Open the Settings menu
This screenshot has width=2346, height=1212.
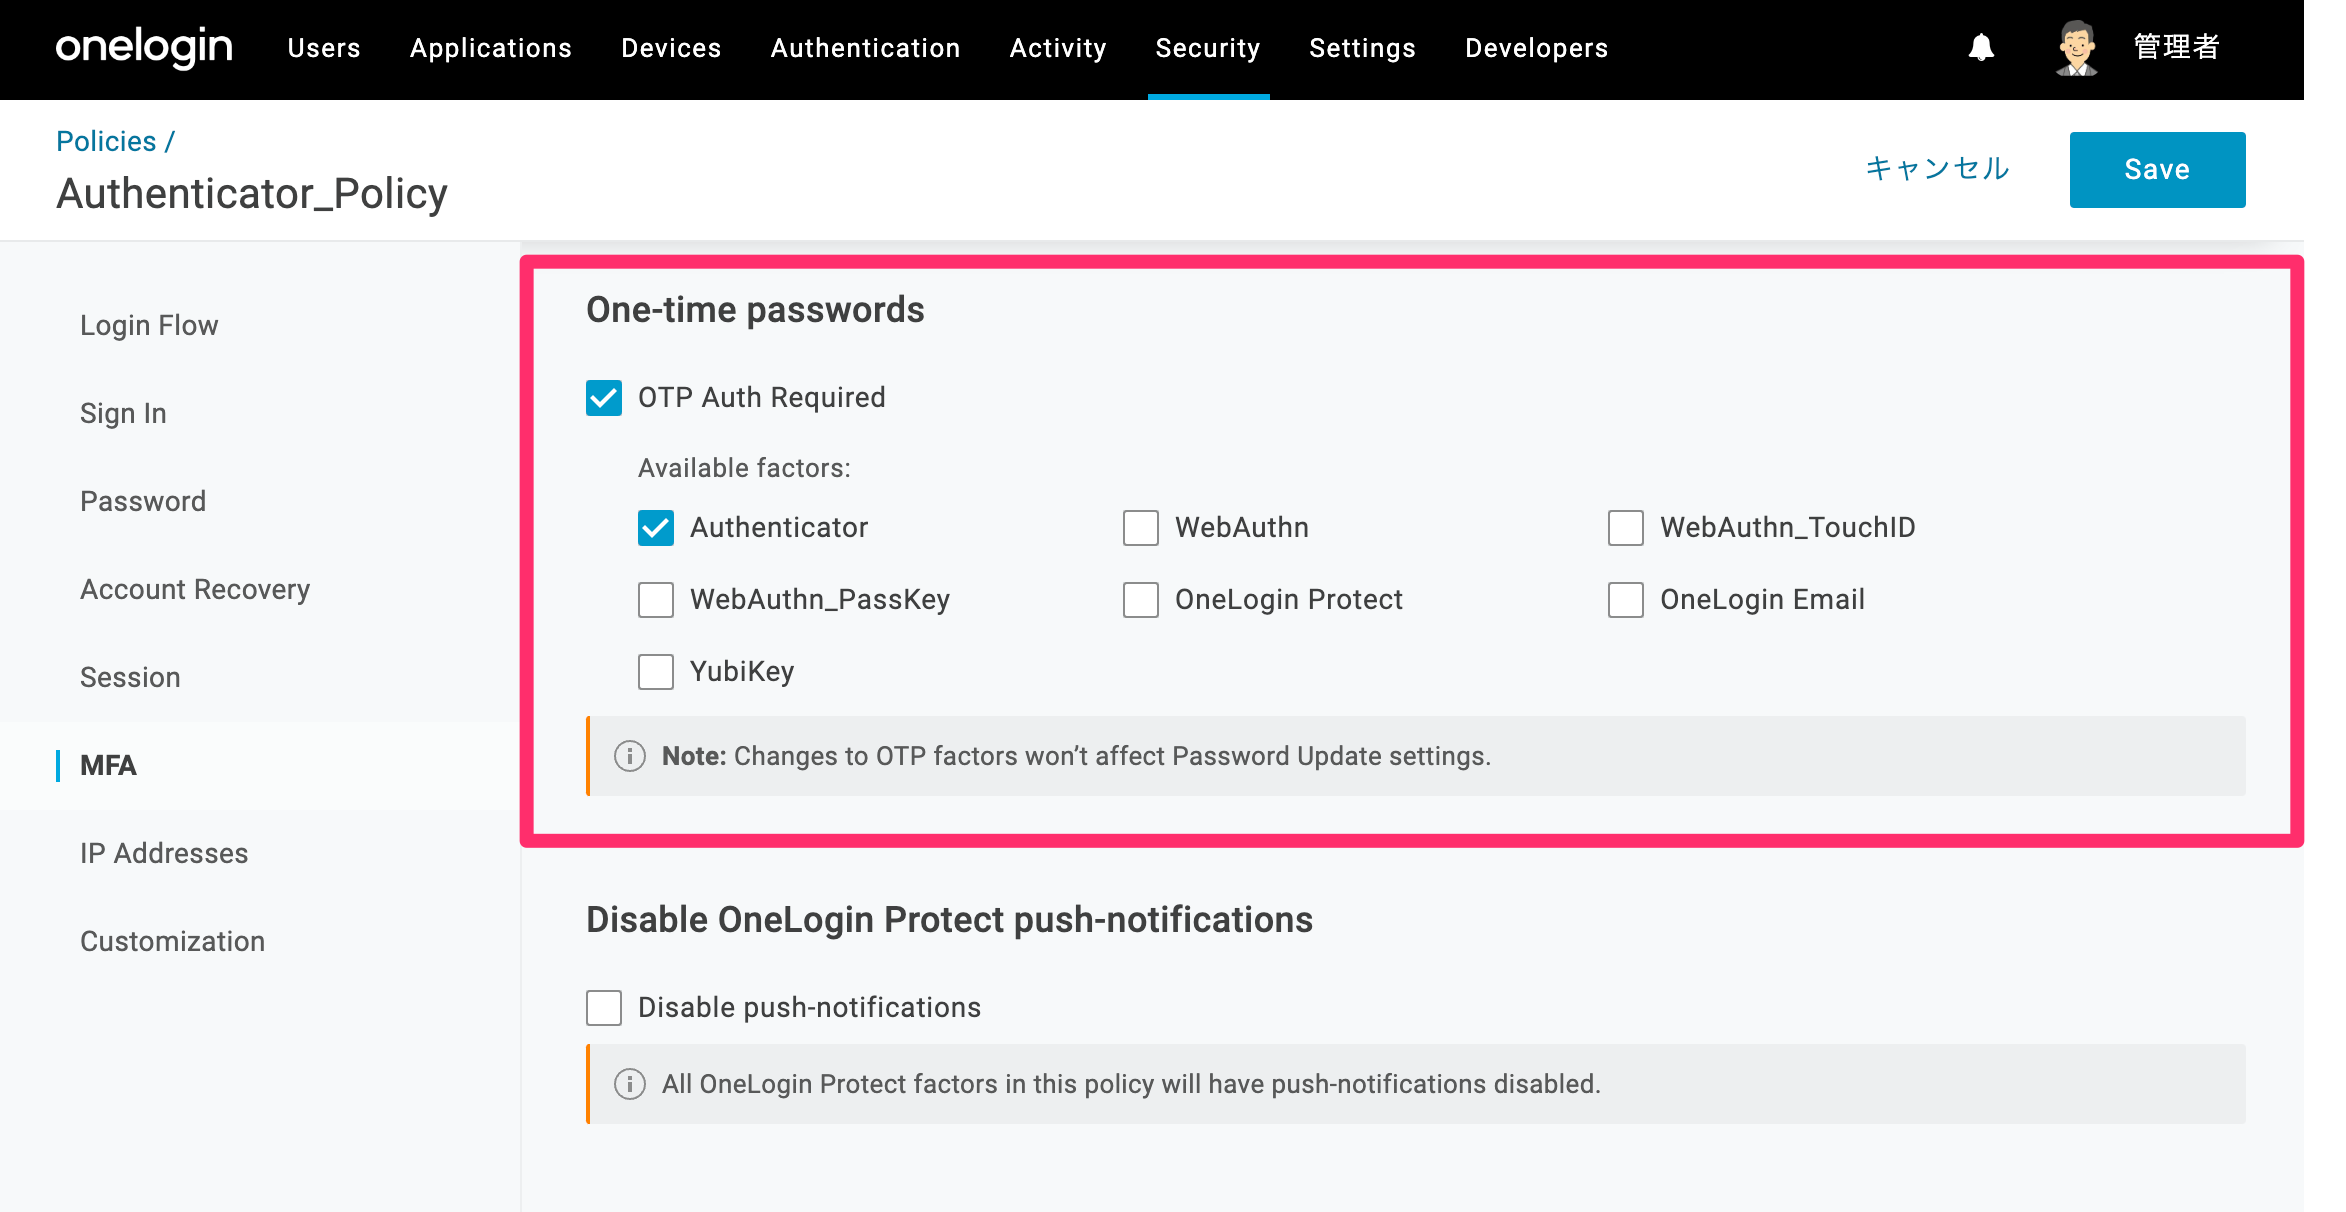(x=1363, y=48)
